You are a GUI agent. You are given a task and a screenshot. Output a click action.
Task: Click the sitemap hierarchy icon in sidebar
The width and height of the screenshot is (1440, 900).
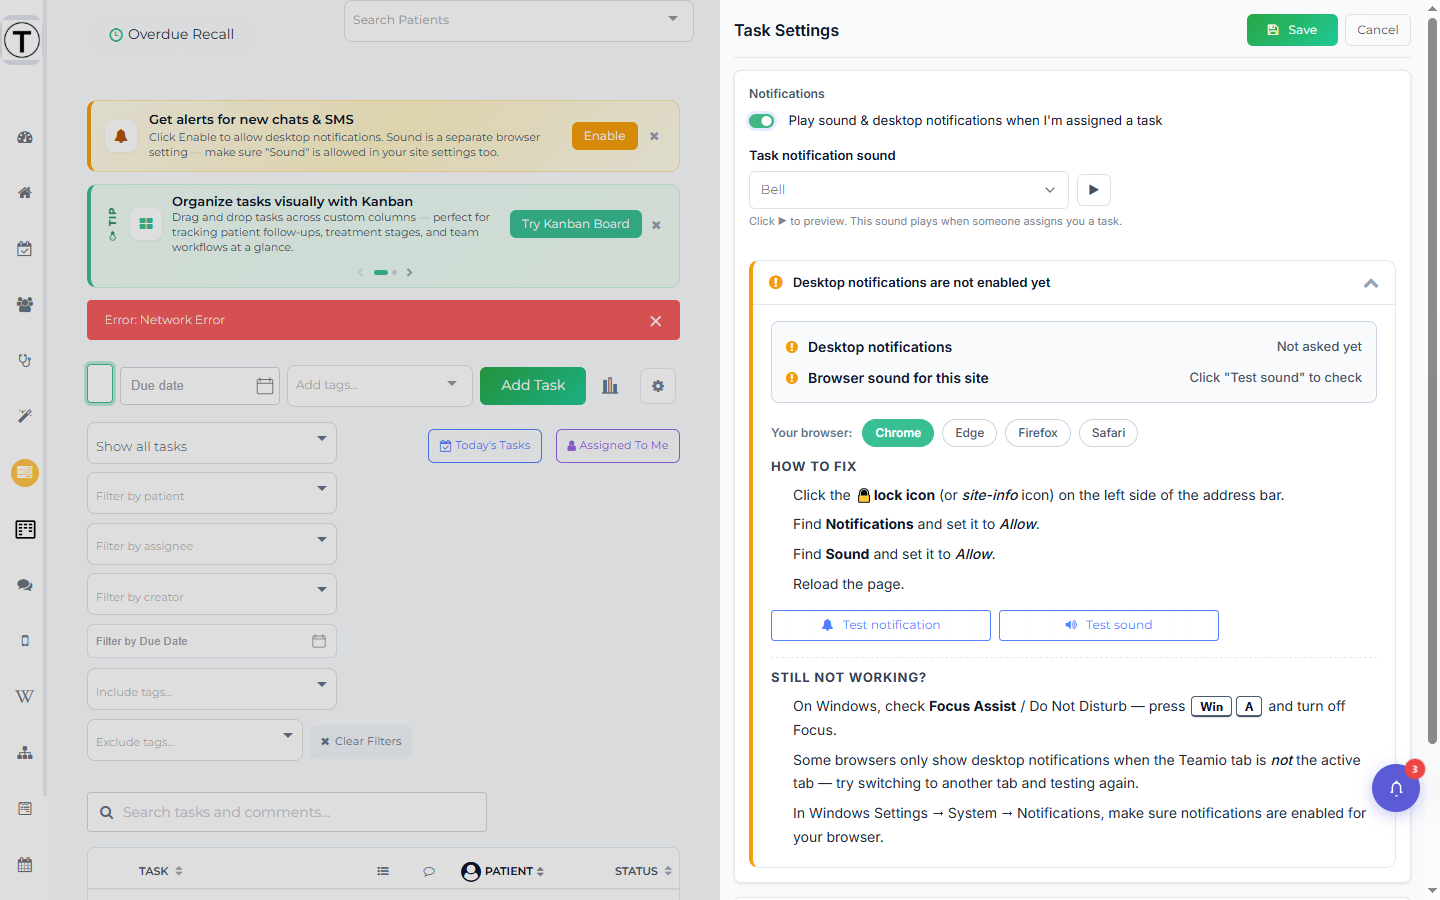[25, 753]
